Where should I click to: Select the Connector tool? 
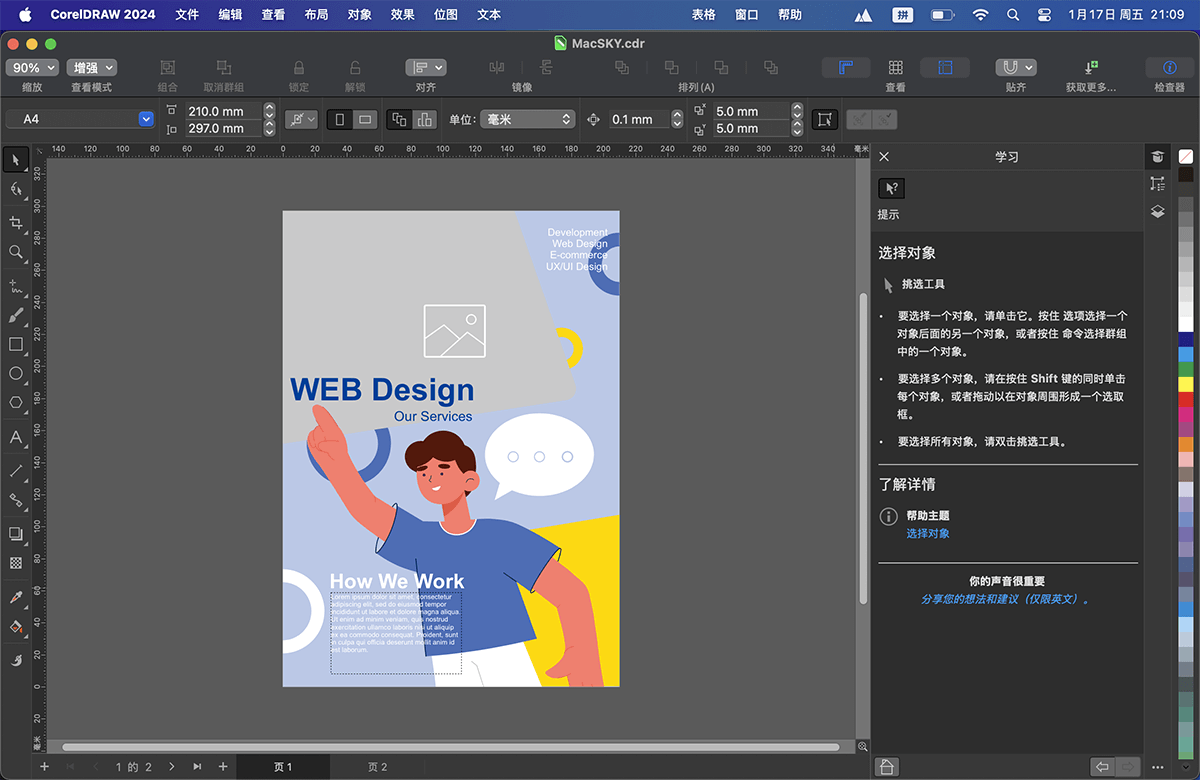pyautogui.click(x=16, y=500)
